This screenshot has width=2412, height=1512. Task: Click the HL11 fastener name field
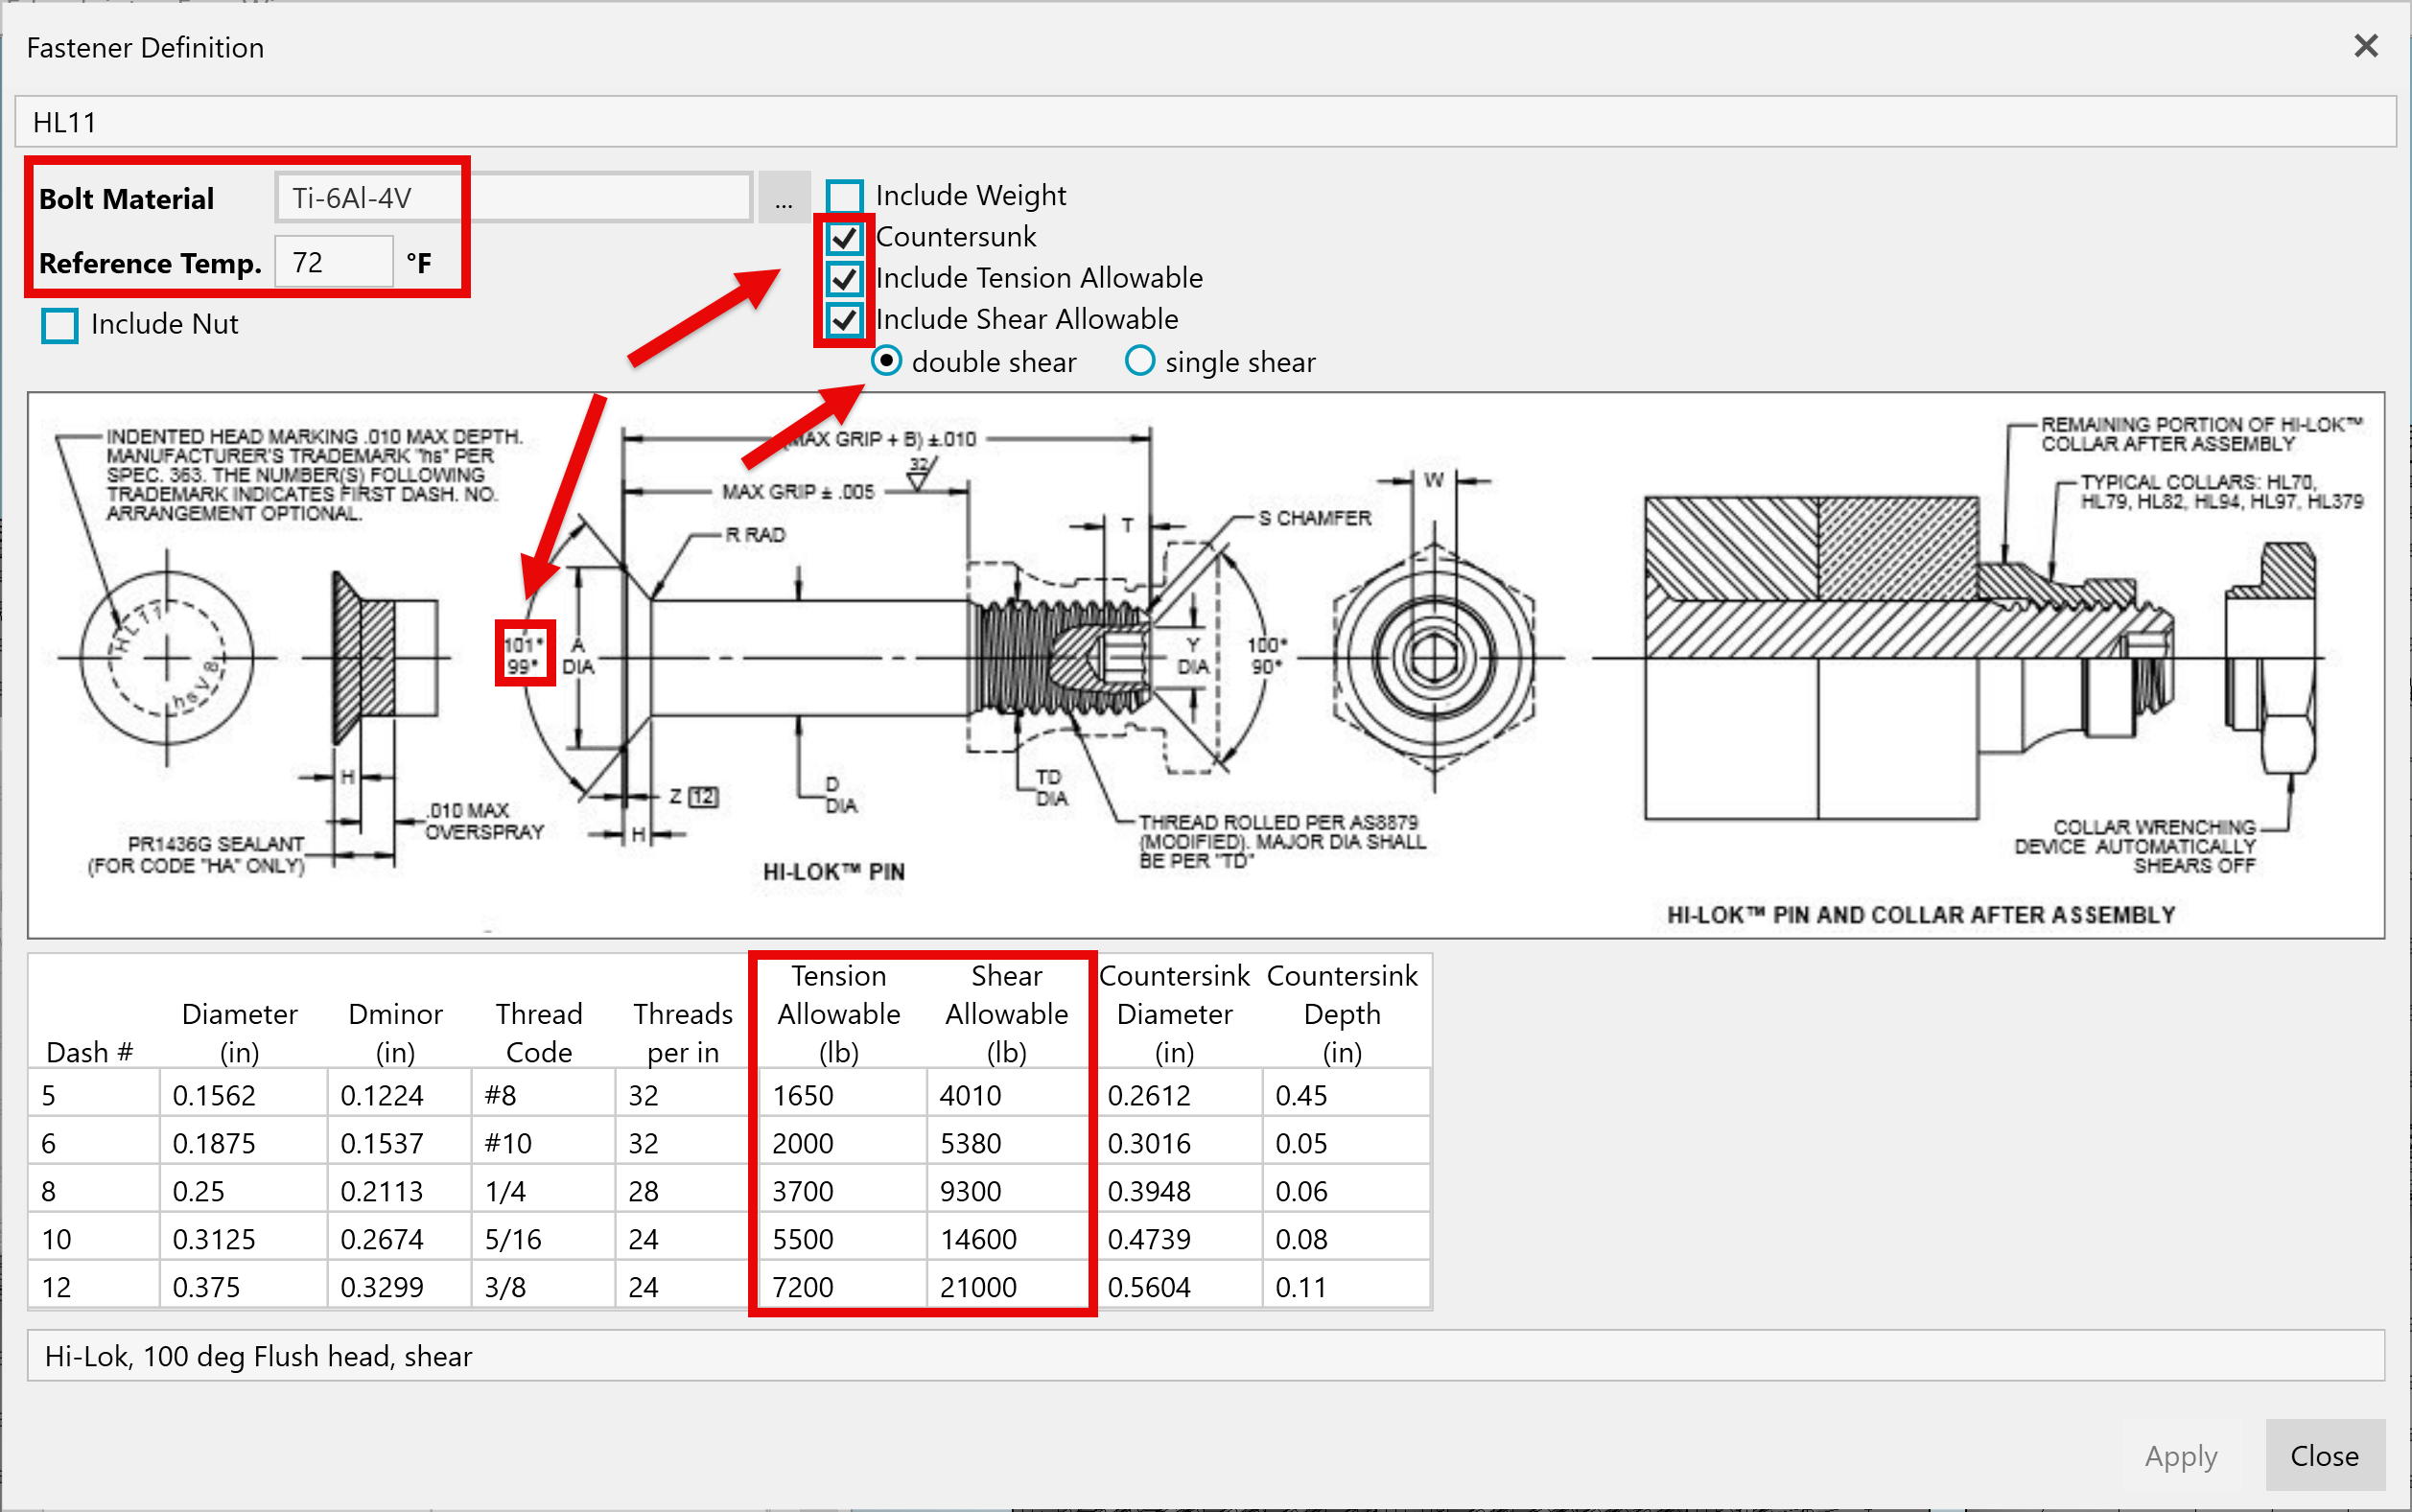point(1205,122)
